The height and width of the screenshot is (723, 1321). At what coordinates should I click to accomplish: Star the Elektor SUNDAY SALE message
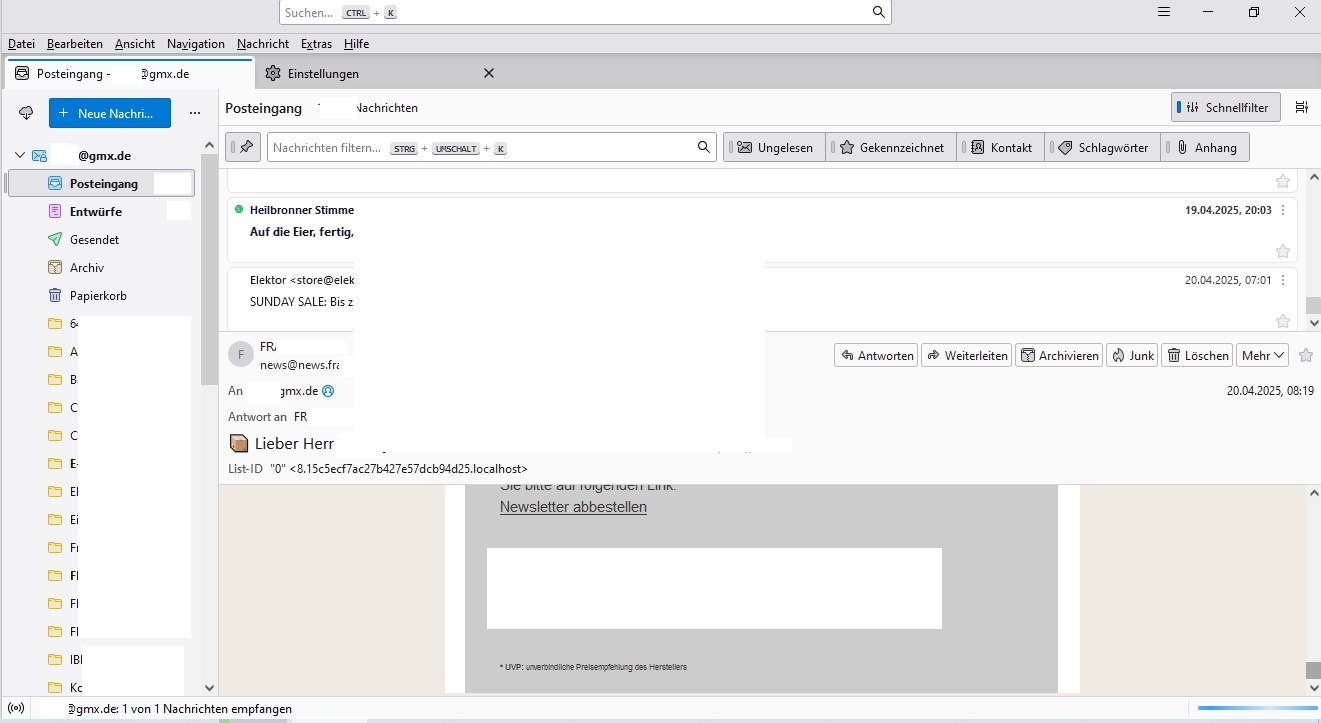[1283, 321]
